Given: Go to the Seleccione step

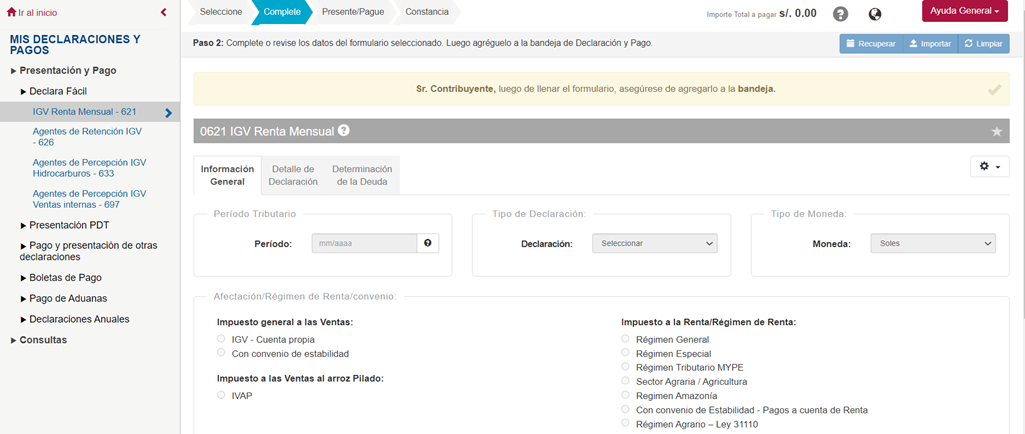Looking at the screenshot, I should coord(221,12).
